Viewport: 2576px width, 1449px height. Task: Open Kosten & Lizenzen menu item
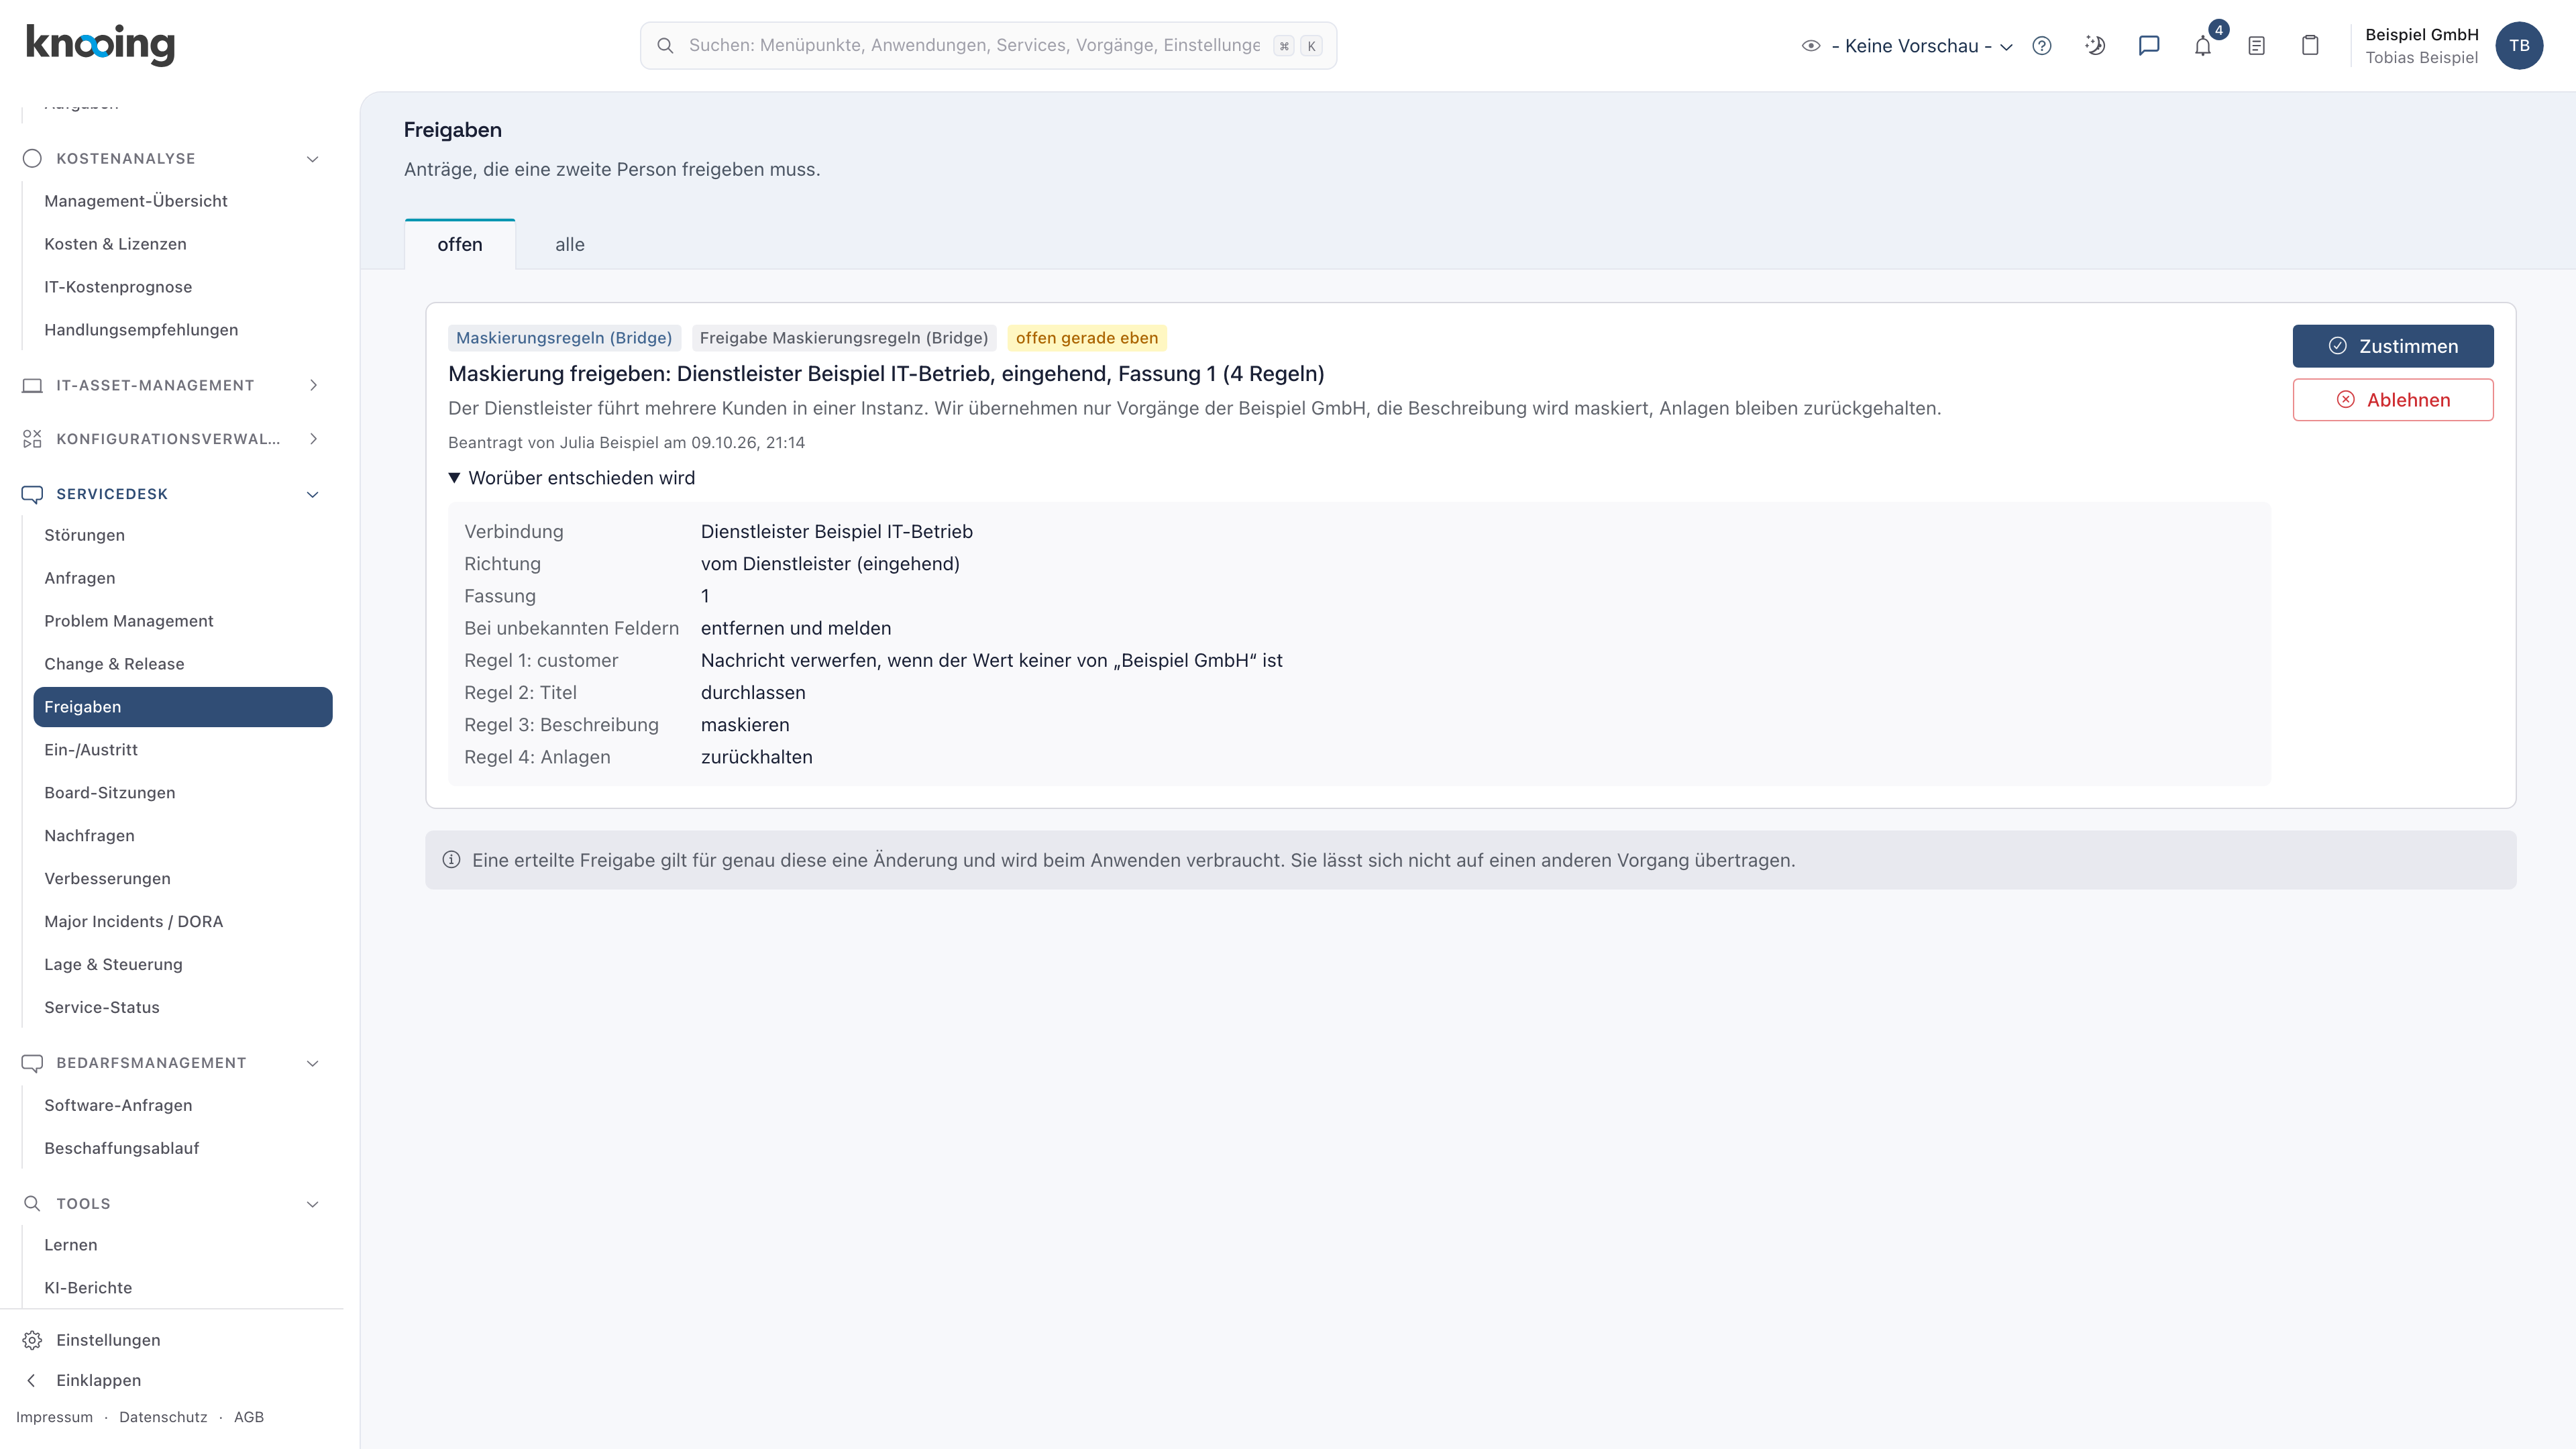(x=183, y=244)
